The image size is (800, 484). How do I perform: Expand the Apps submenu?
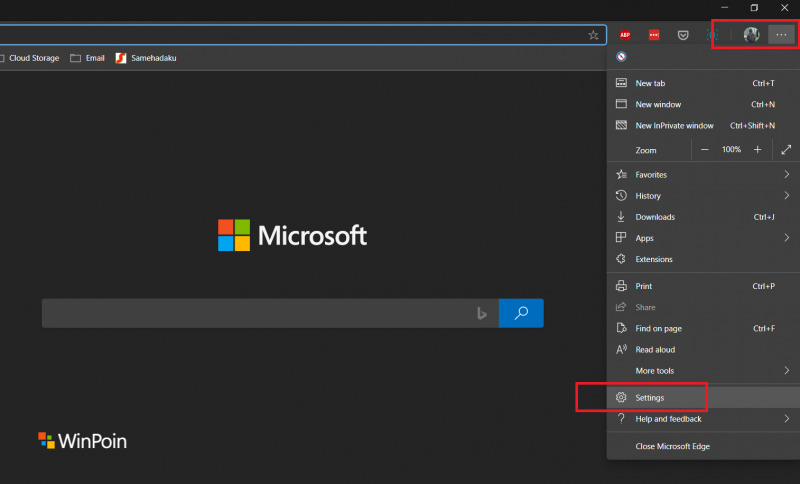(703, 238)
